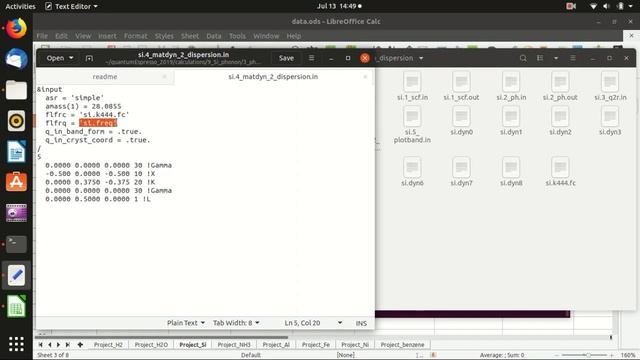Image resolution: width=640 pixels, height=360 pixels.
Task: Select the si.k444.fc file
Action: (560, 172)
